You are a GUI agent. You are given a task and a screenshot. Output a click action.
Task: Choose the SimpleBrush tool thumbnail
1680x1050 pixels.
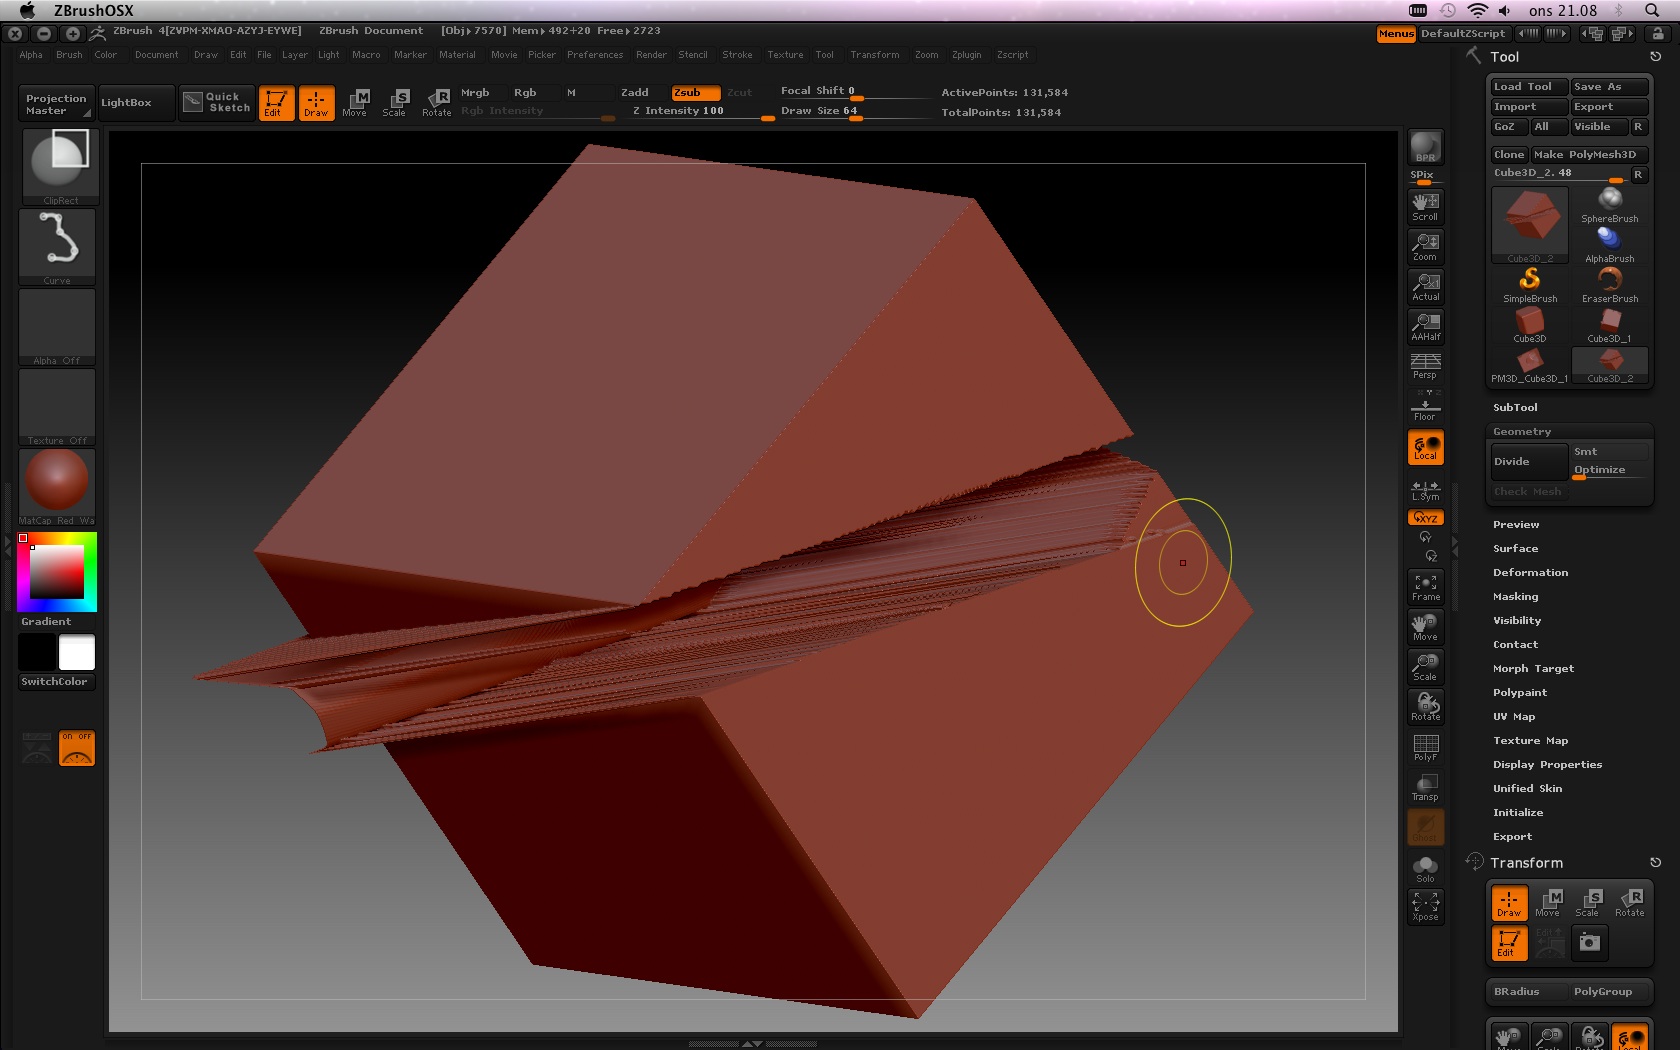[x=1529, y=284]
